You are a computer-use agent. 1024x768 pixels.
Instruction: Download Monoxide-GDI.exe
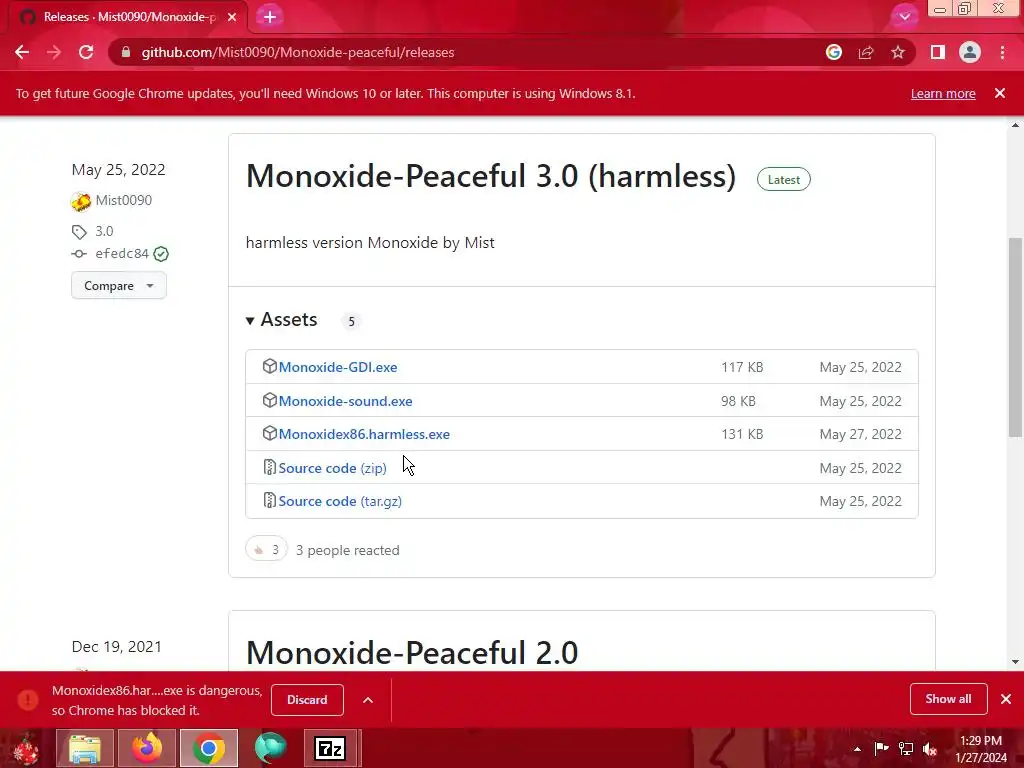[338, 367]
